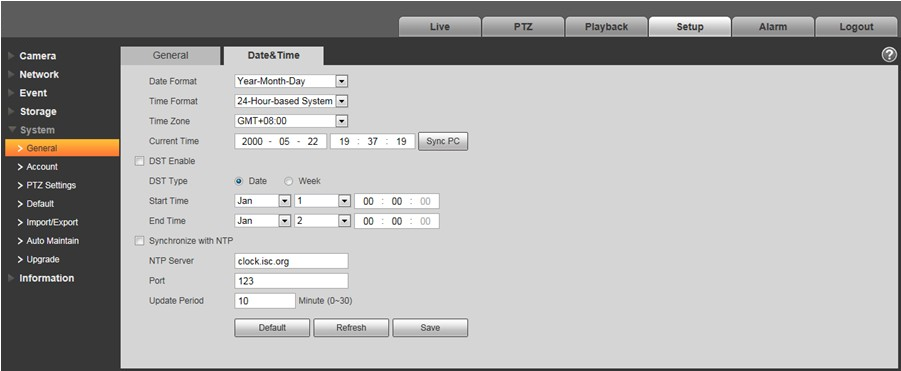
Task: Click the NTP Server input field
Action: click(x=291, y=261)
